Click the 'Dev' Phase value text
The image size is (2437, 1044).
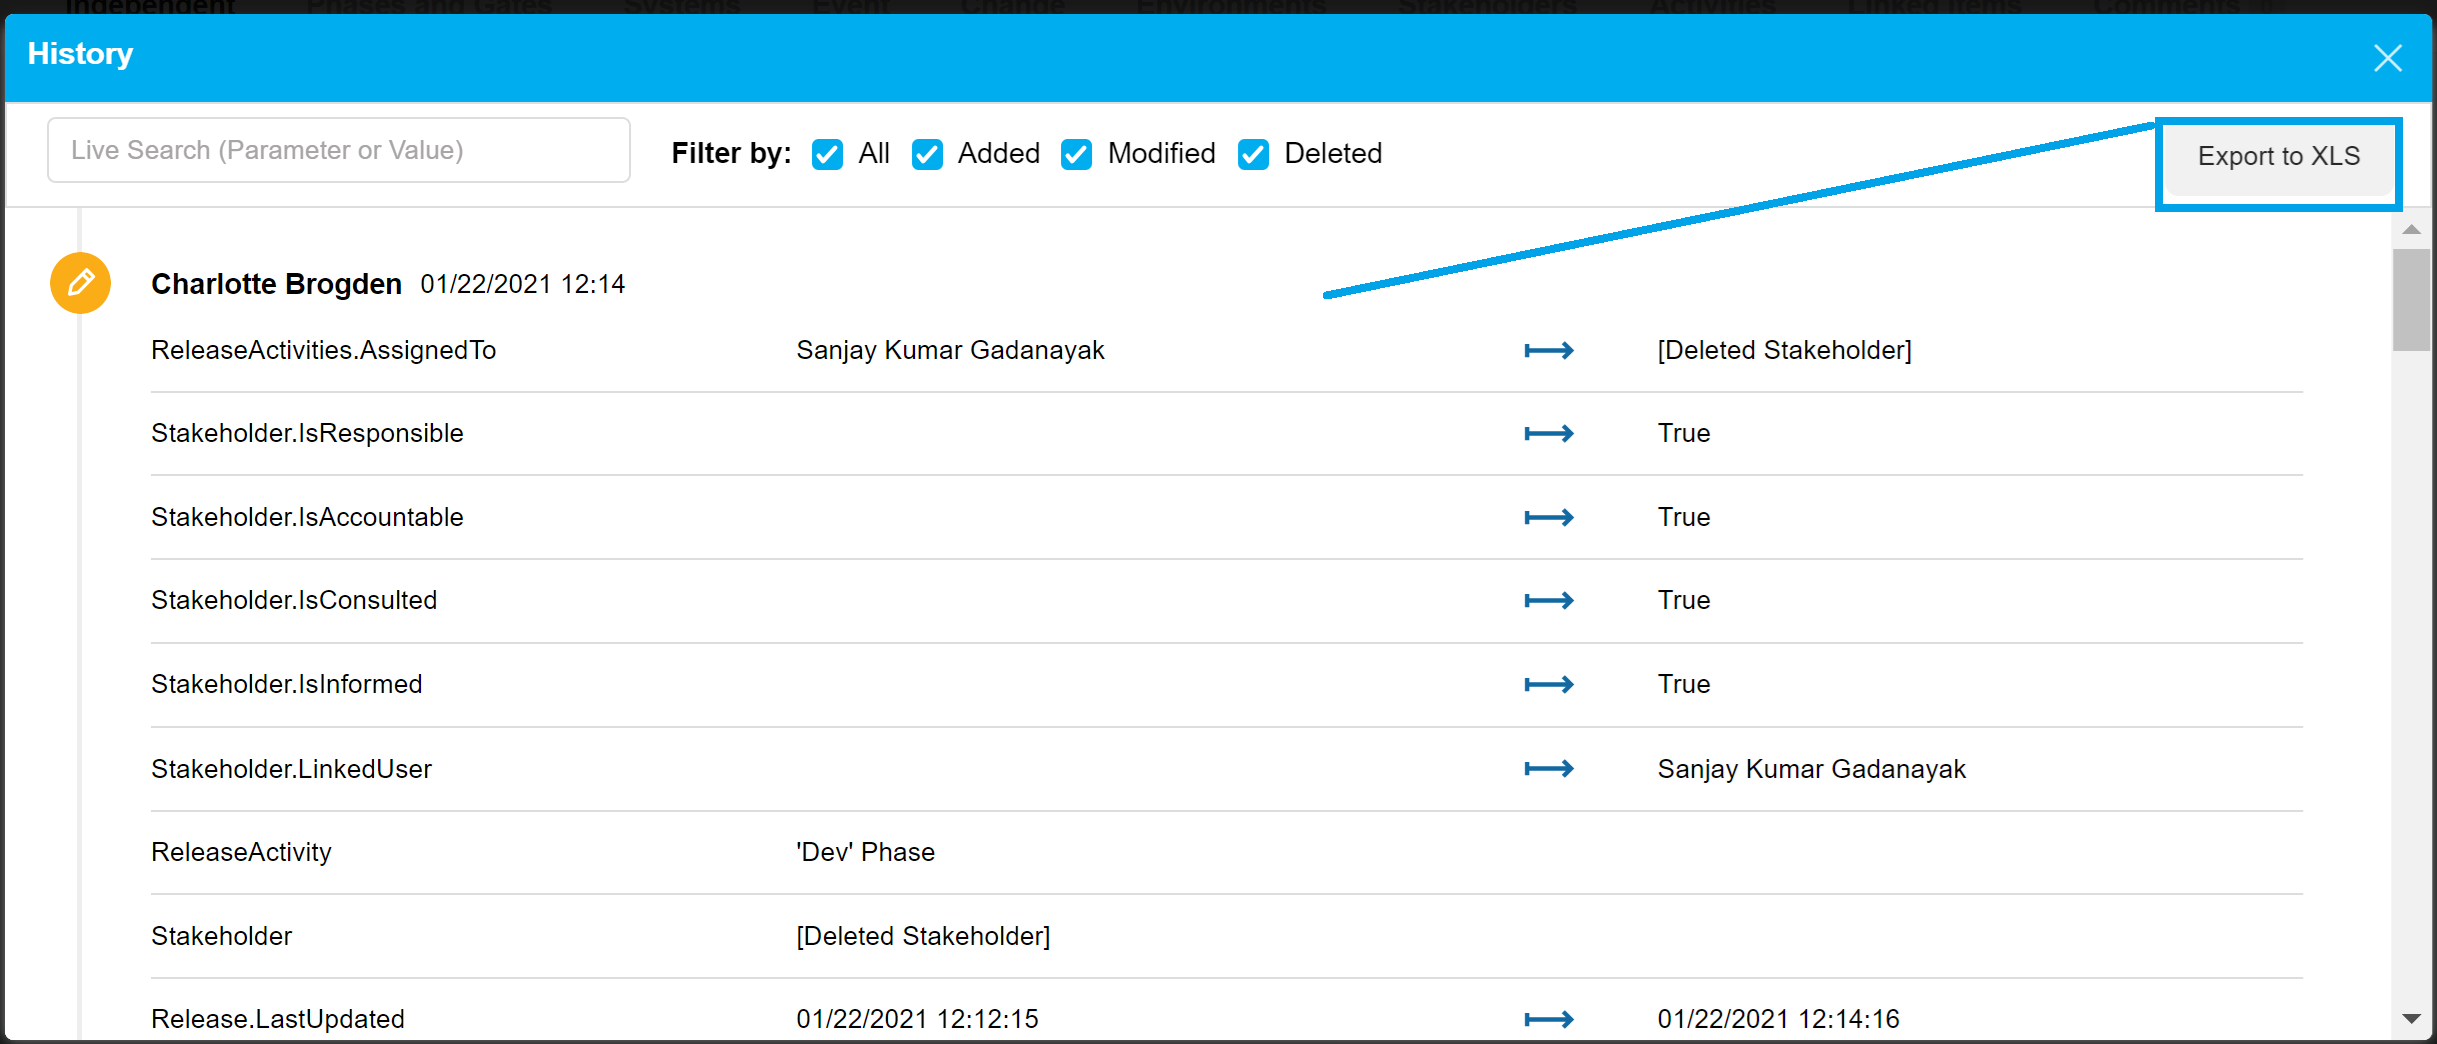point(865,852)
